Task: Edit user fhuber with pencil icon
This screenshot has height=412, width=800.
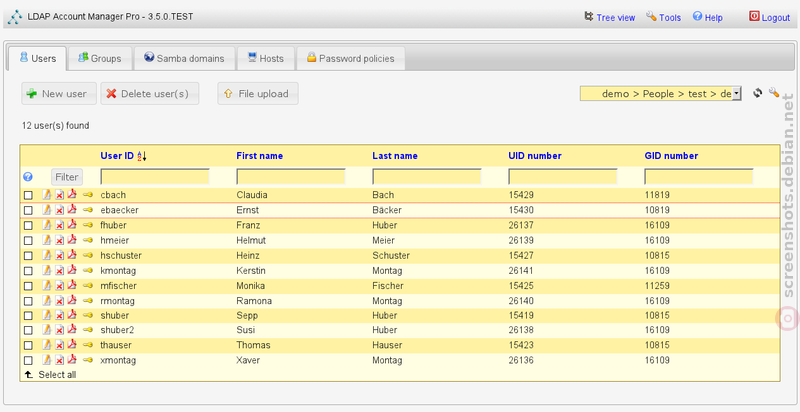Action: click(46, 225)
